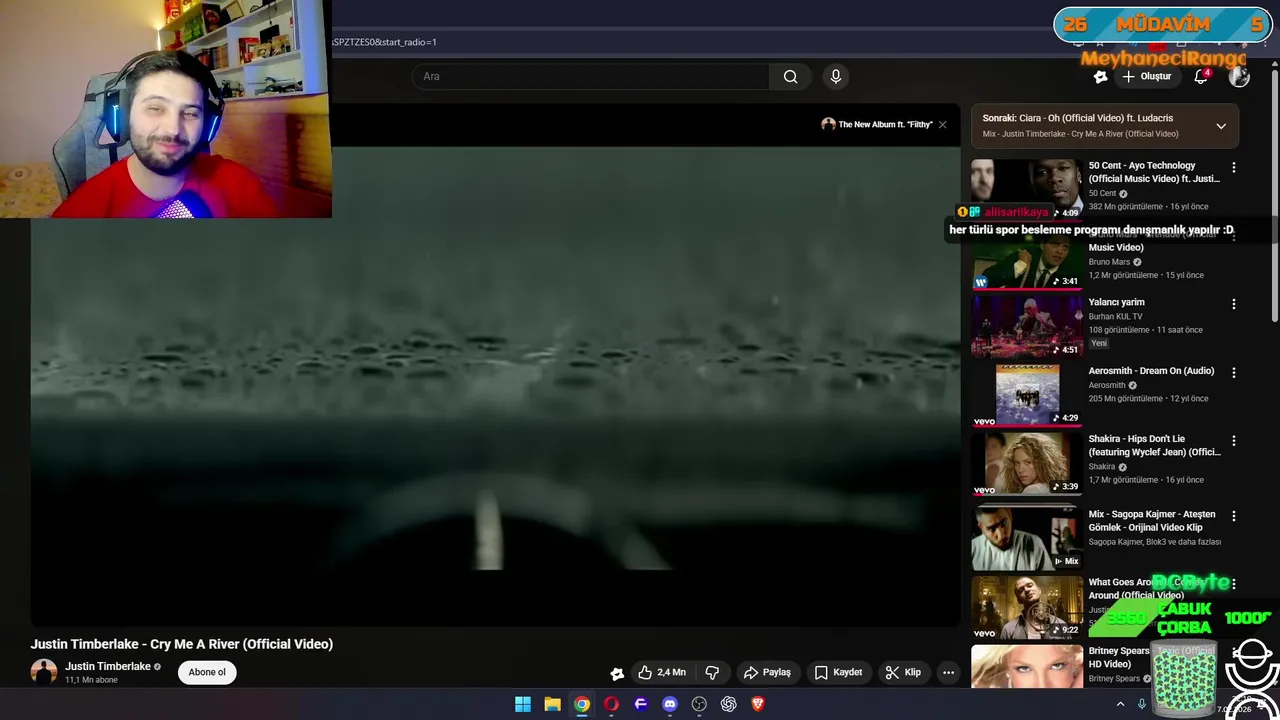Click 'Shakira - Hips Don't Lie' title

(x=1154, y=445)
